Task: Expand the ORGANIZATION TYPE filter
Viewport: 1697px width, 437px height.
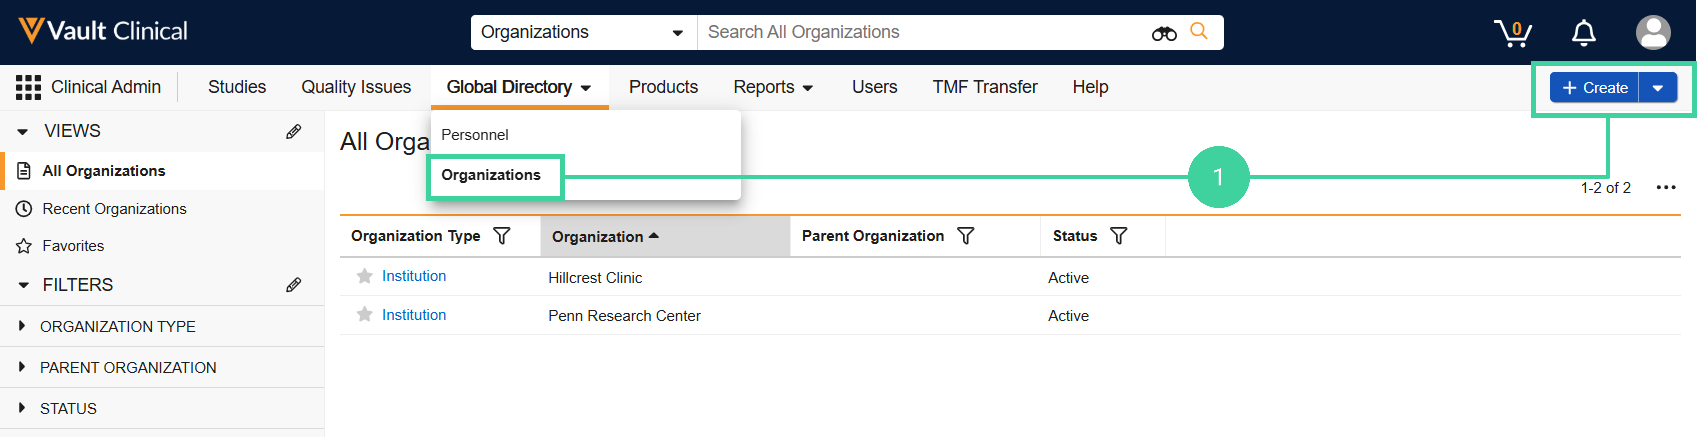Action: (22, 326)
